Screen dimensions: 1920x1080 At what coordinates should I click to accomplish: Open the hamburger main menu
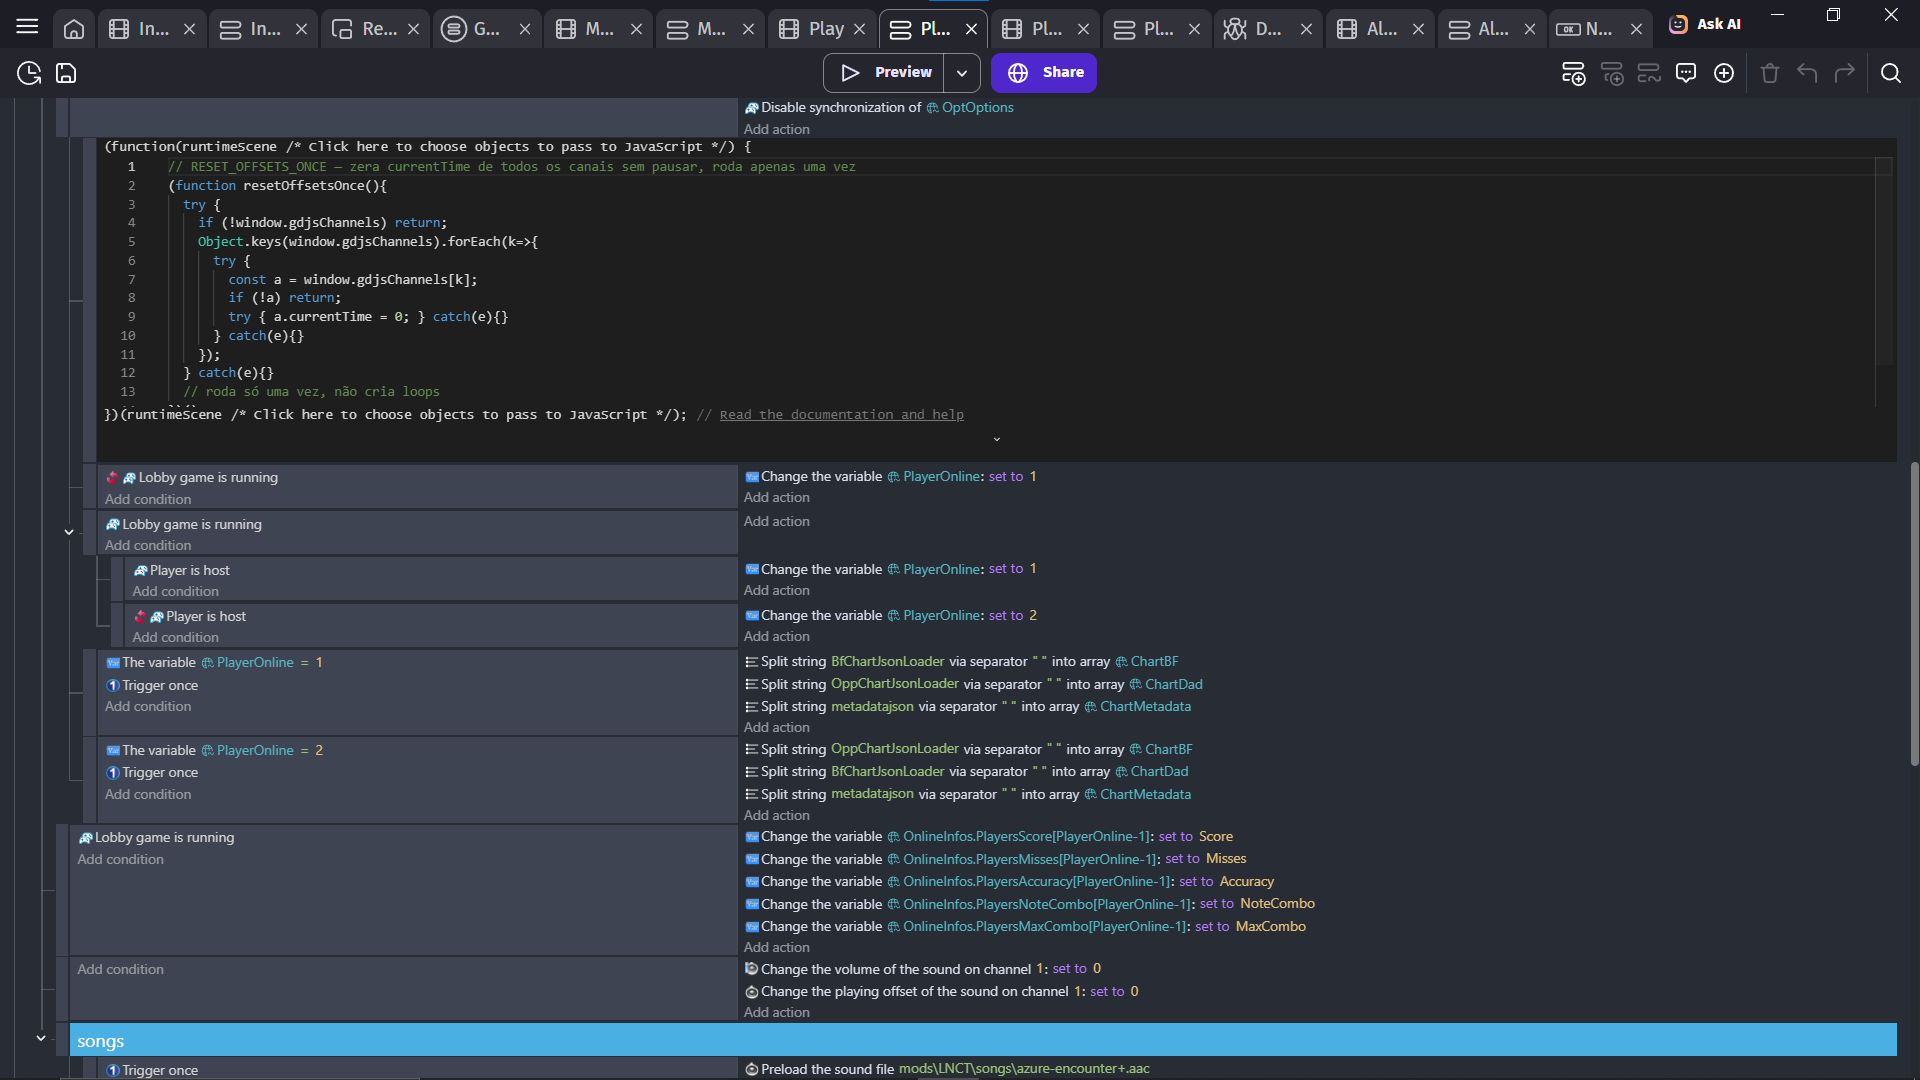point(27,27)
